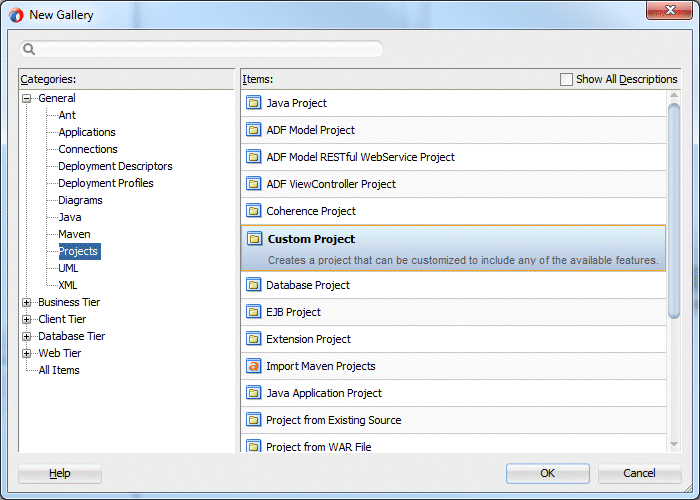Select Project from WAR File item

(454, 443)
